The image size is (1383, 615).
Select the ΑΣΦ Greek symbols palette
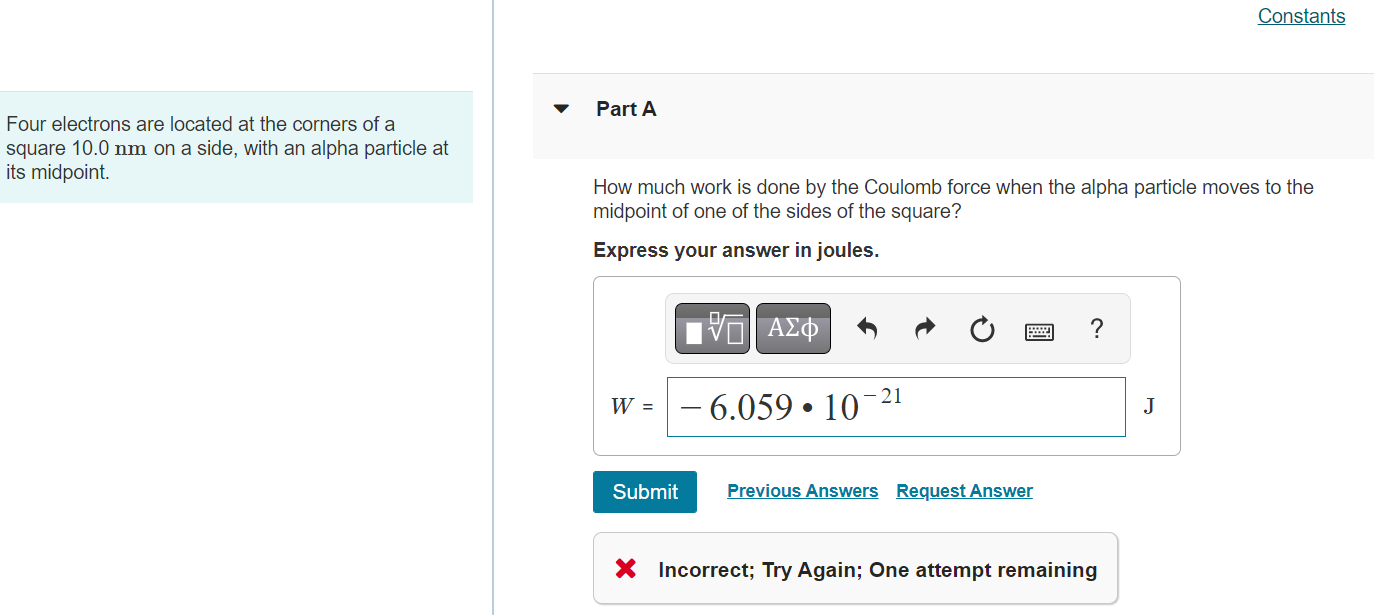point(793,328)
